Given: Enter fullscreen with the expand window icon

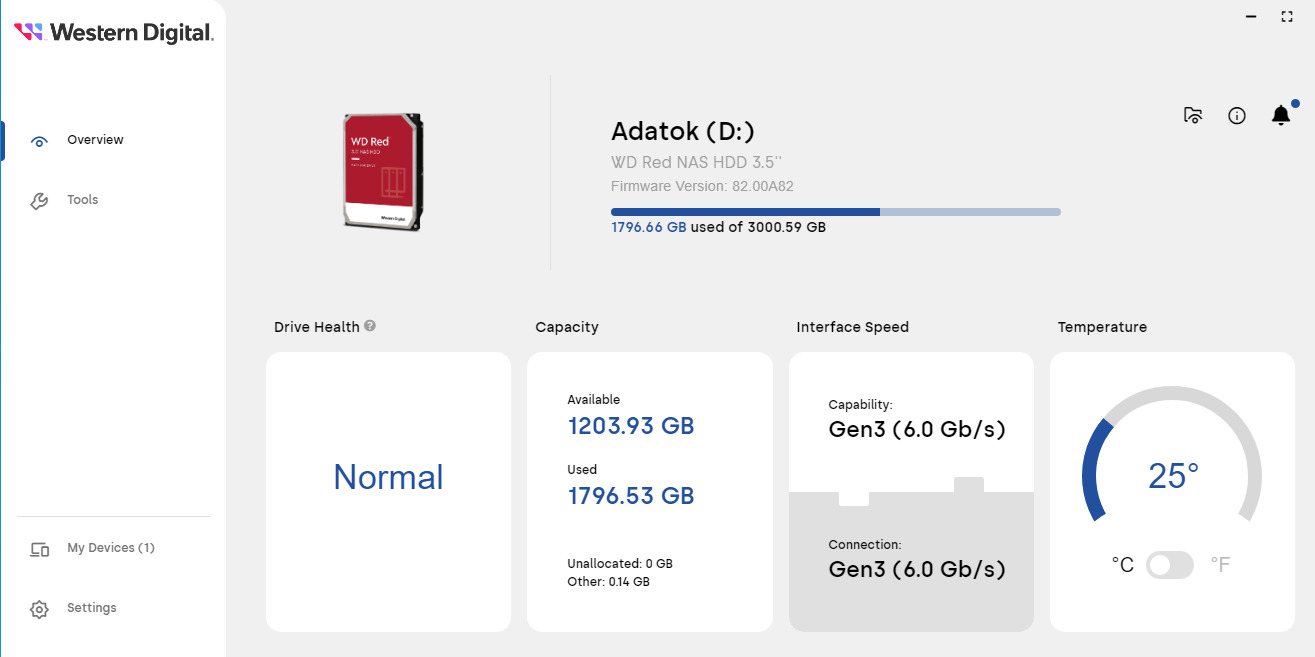Looking at the screenshot, I should (1287, 17).
